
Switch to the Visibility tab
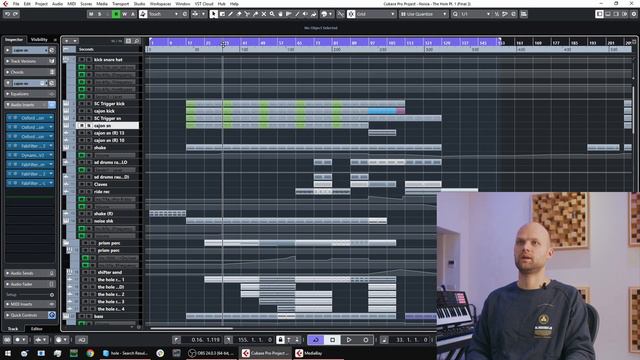pyautogui.click(x=39, y=40)
